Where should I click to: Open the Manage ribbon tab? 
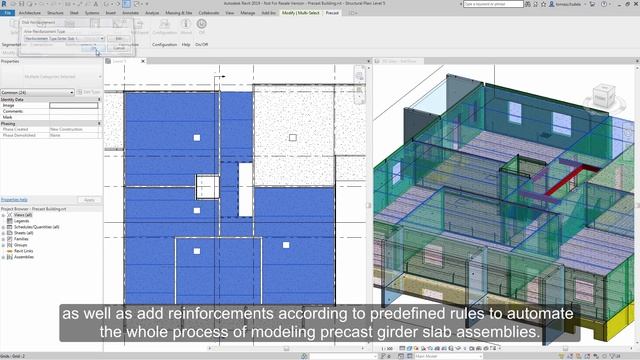[248, 13]
